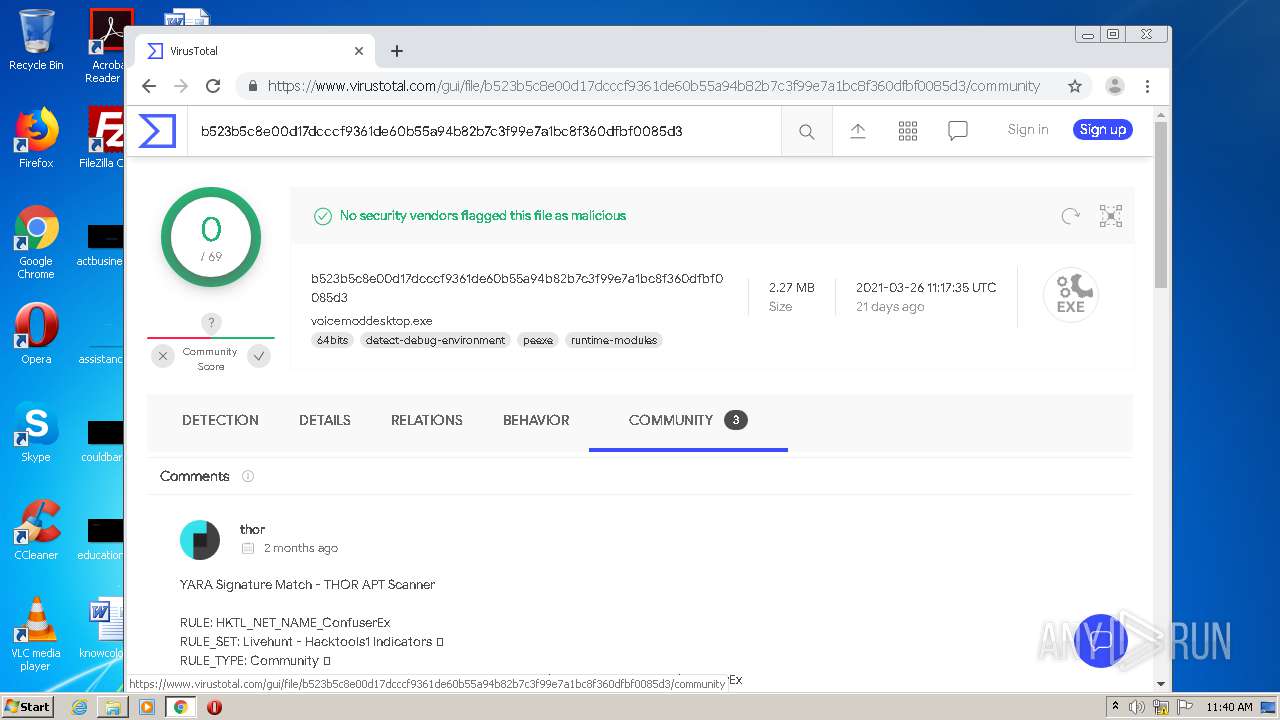Click the 64bits tag
The height and width of the screenshot is (720, 1280).
coord(332,340)
